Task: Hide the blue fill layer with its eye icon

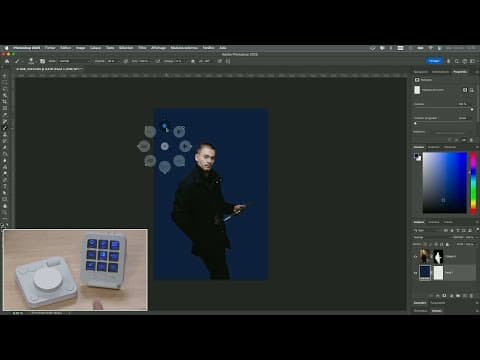Action: 415,273
